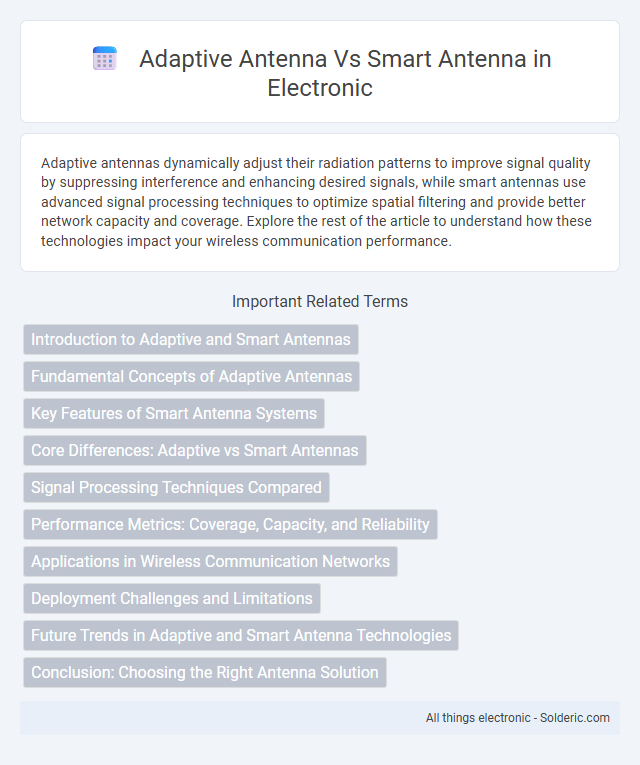
Task: Open Performance Metrics: Coverage, Capacity, and Reliability
Action: [x=230, y=524]
